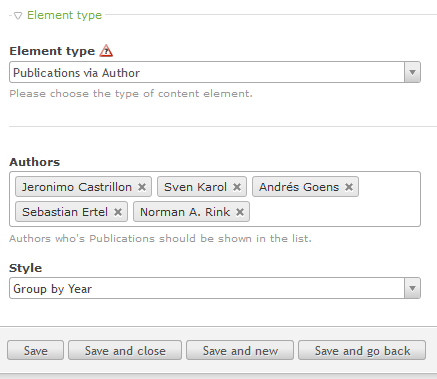This screenshot has width=437, height=379.
Task: Select the Norman A. Rink tag label
Action: point(185,212)
